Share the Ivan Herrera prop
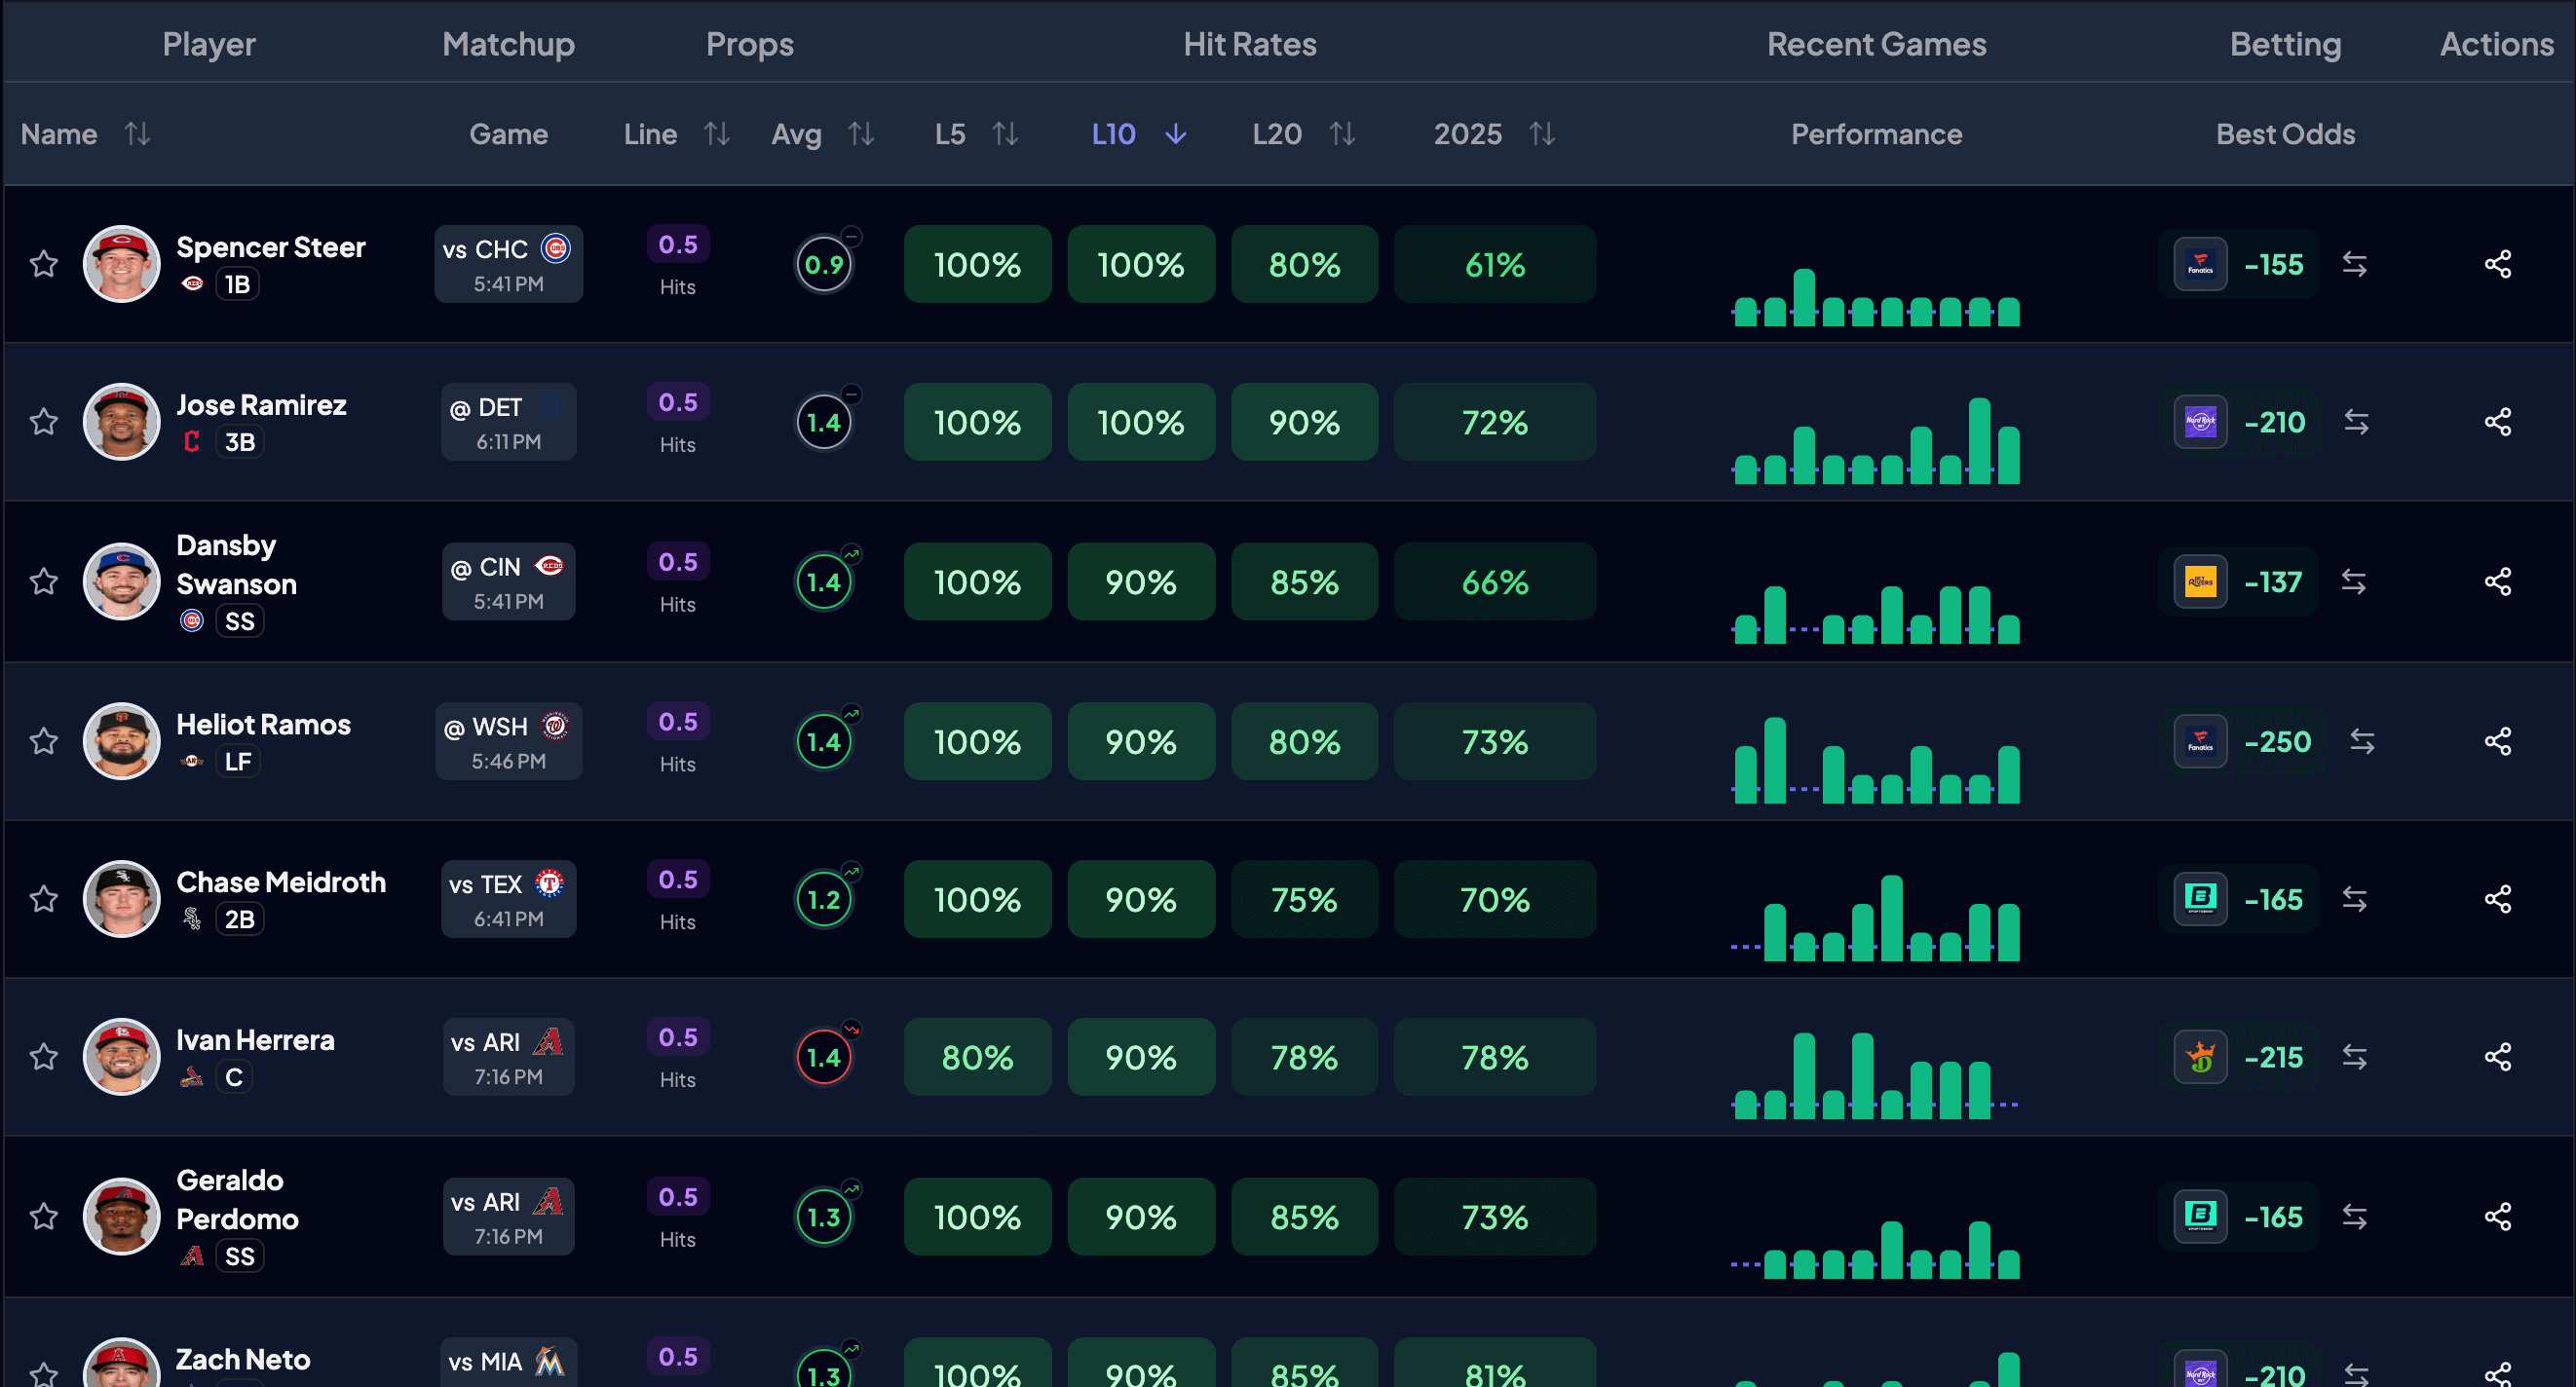 tap(2497, 1057)
